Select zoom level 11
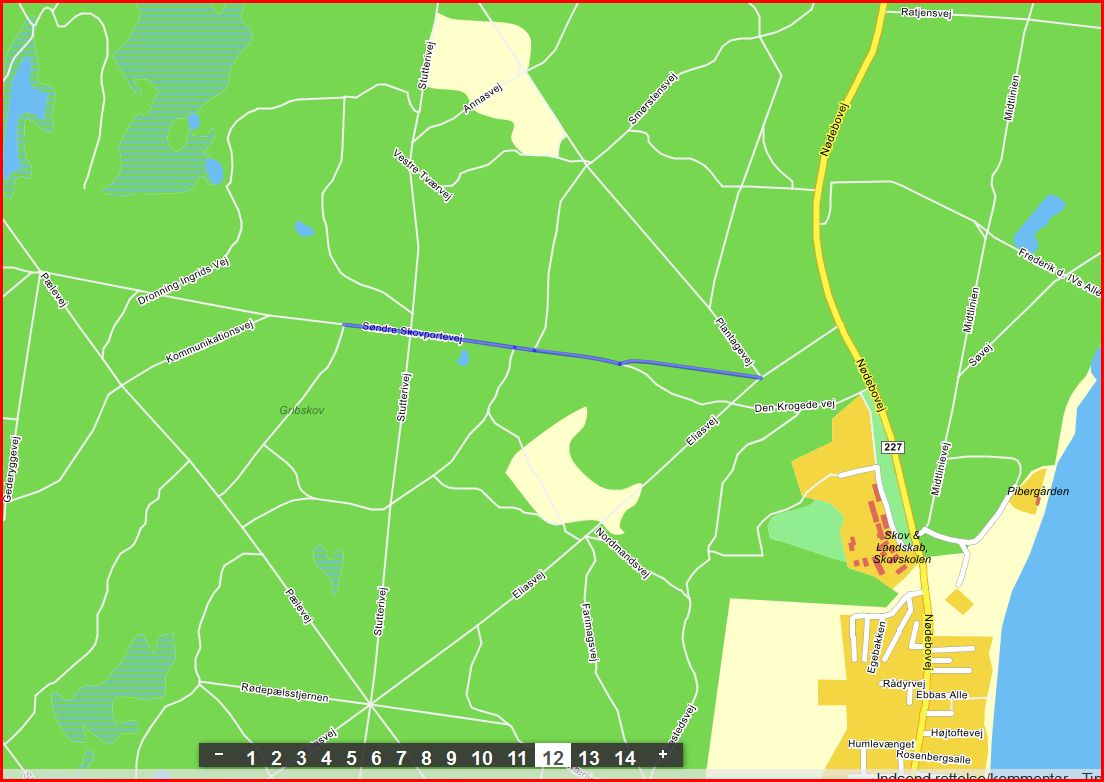Image resolution: width=1104 pixels, height=782 pixels. tap(517, 758)
